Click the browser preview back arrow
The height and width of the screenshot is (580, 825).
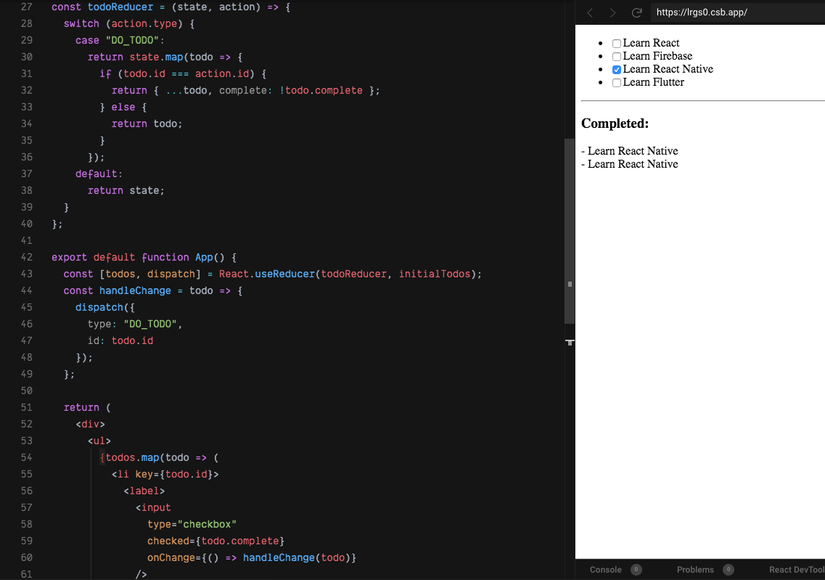coord(590,13)
